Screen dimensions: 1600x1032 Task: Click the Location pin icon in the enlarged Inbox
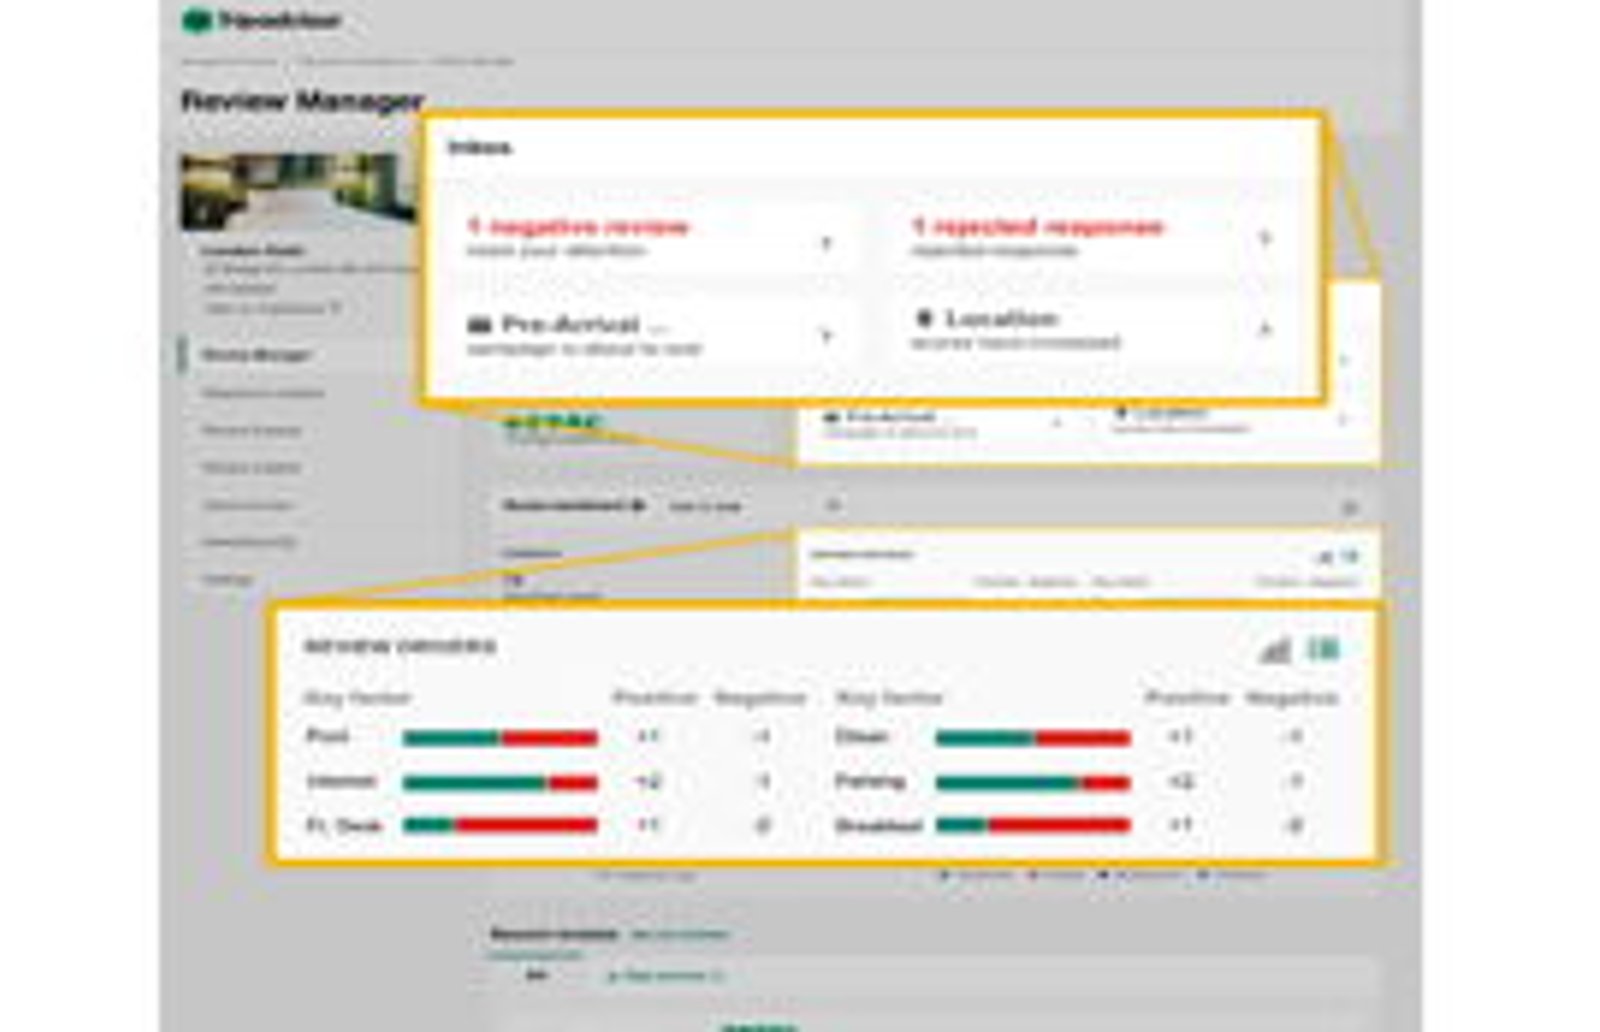(x=924, y=319)
